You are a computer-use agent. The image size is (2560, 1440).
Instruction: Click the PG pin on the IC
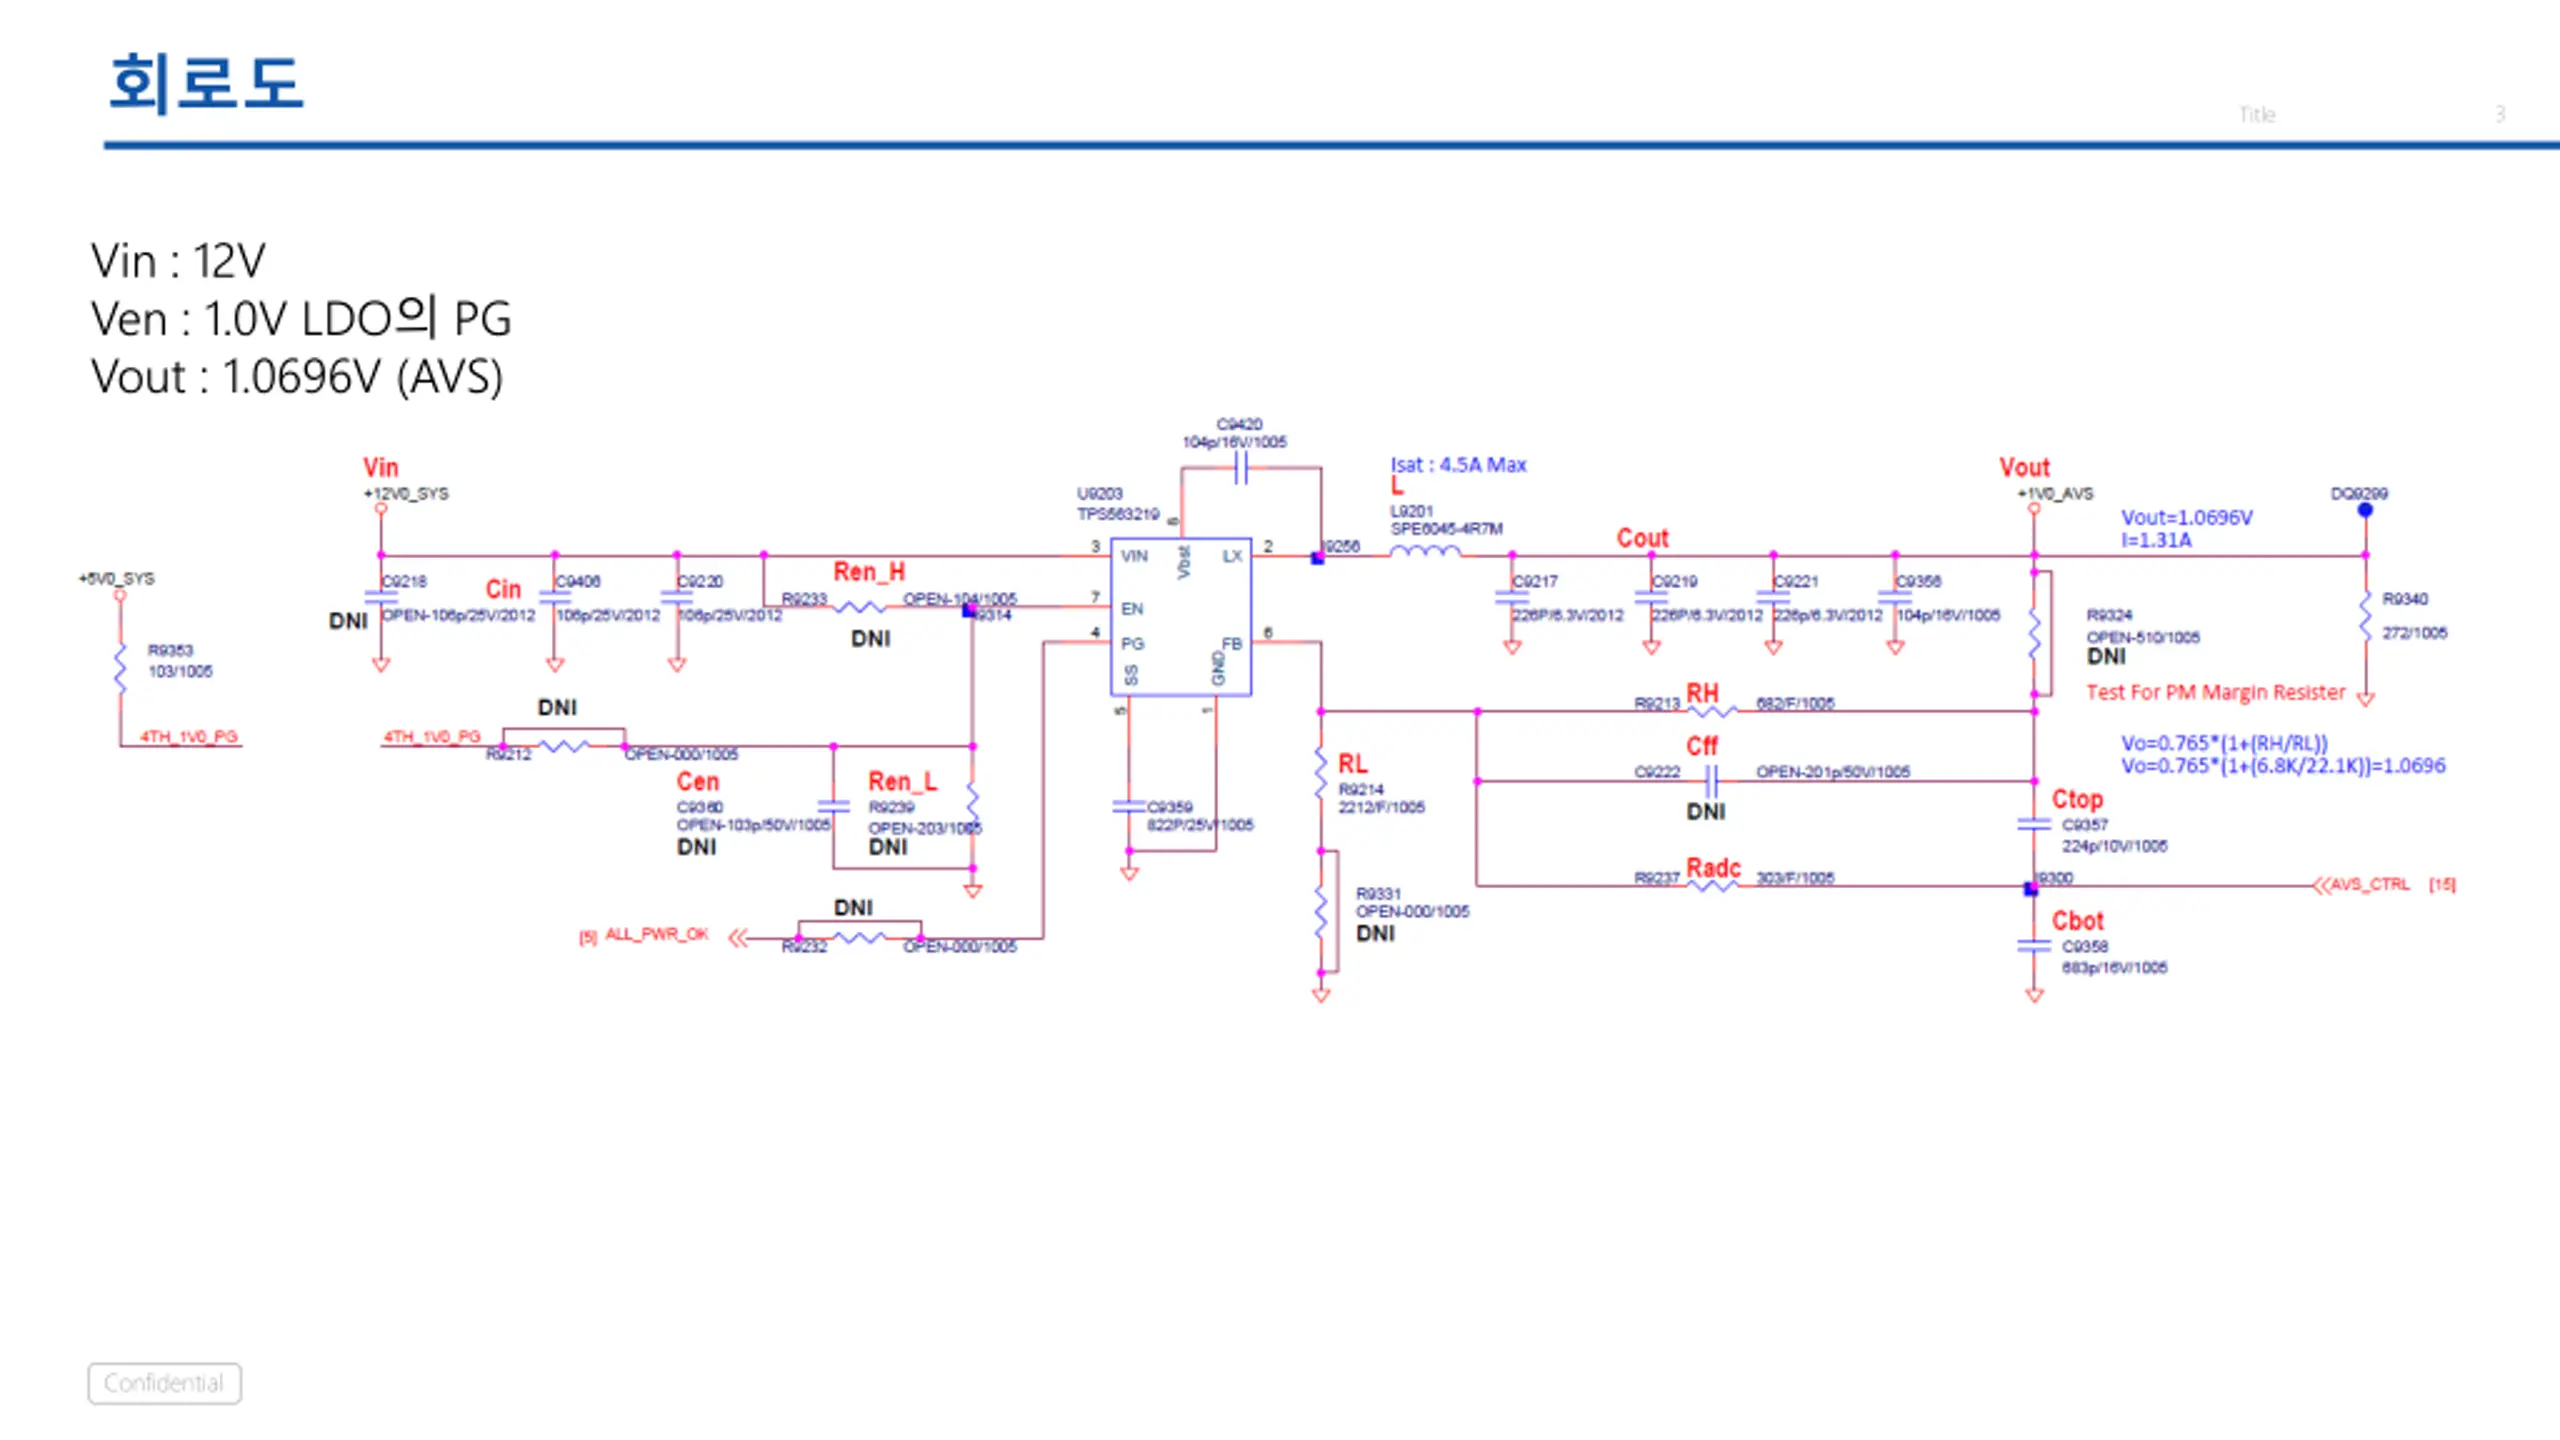(1132, 643)
